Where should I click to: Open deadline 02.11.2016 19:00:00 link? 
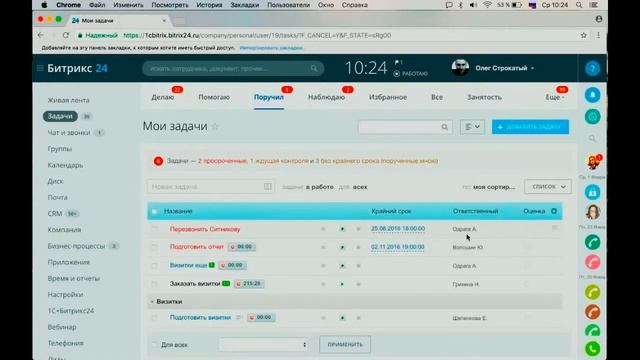pos(398,247)
